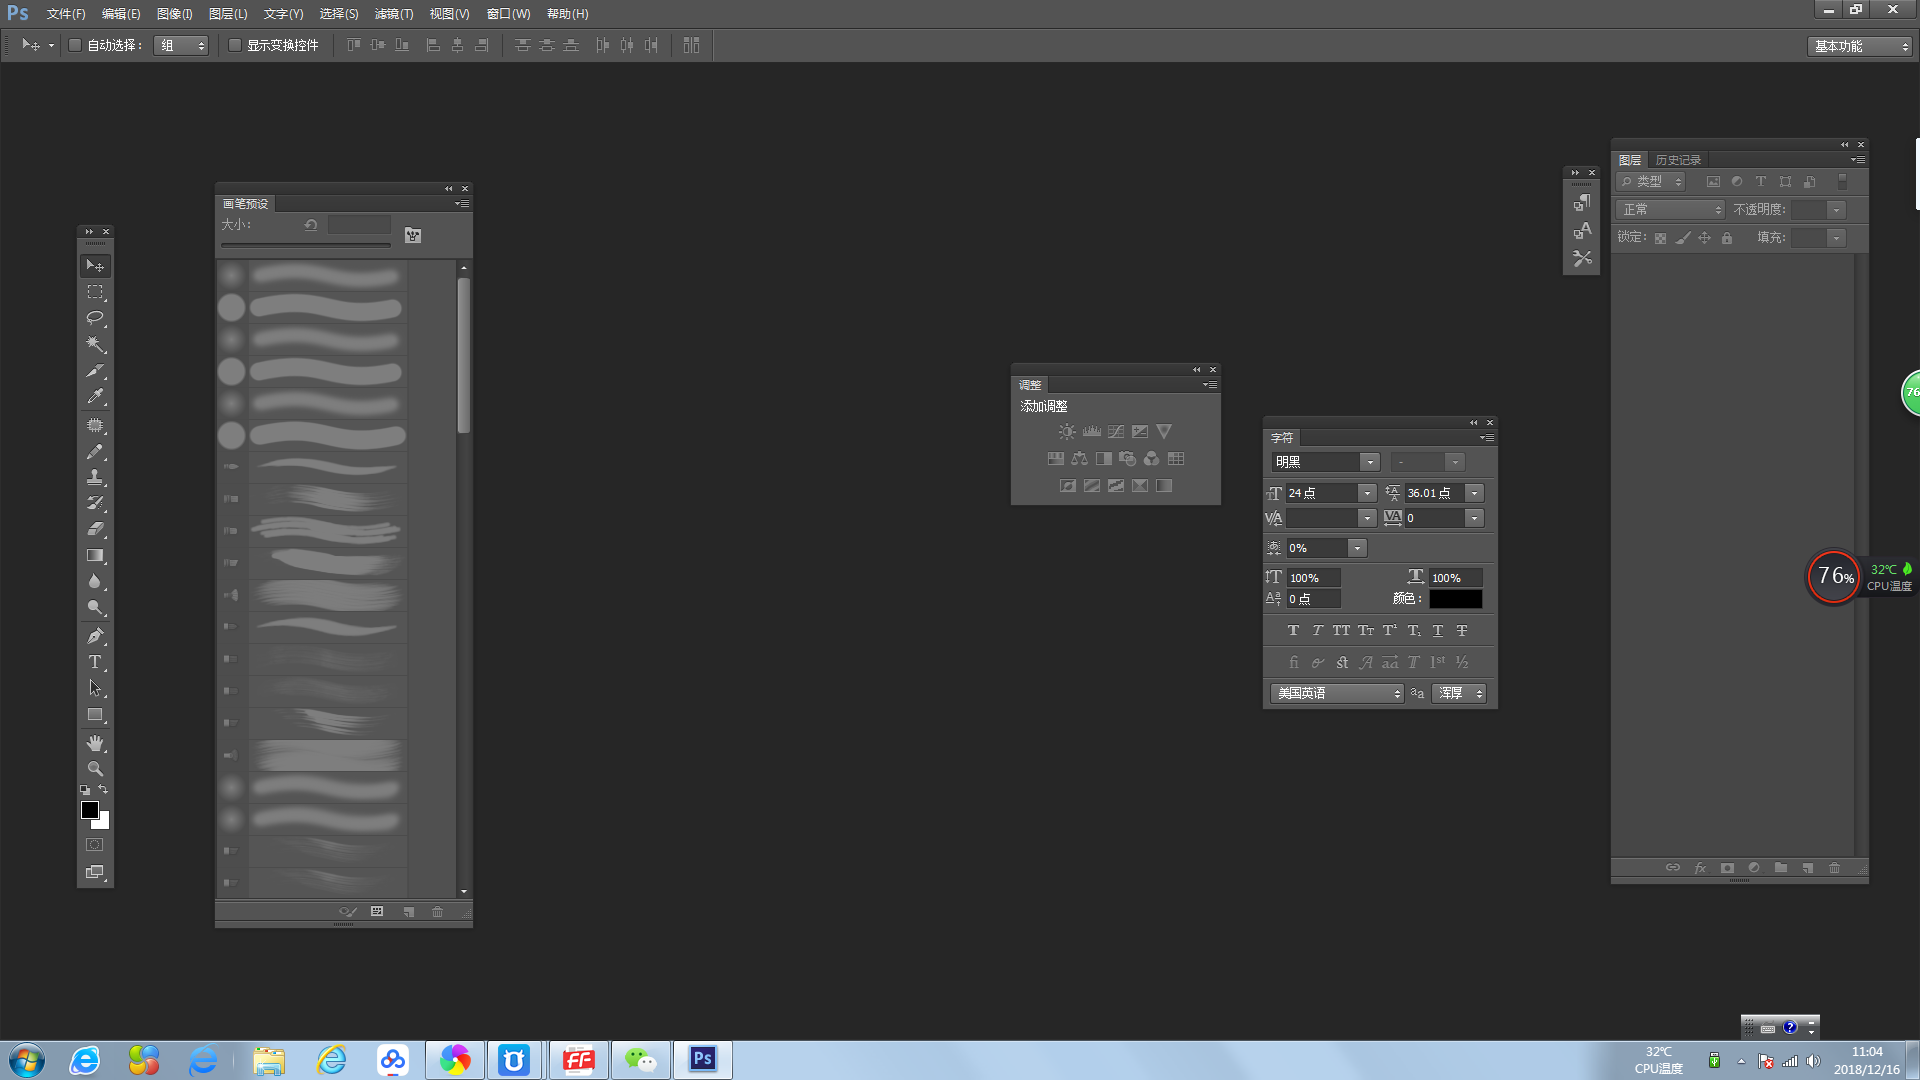
Task: Open the 美国英语 language selector
Action: click(x=1337, y=693)
